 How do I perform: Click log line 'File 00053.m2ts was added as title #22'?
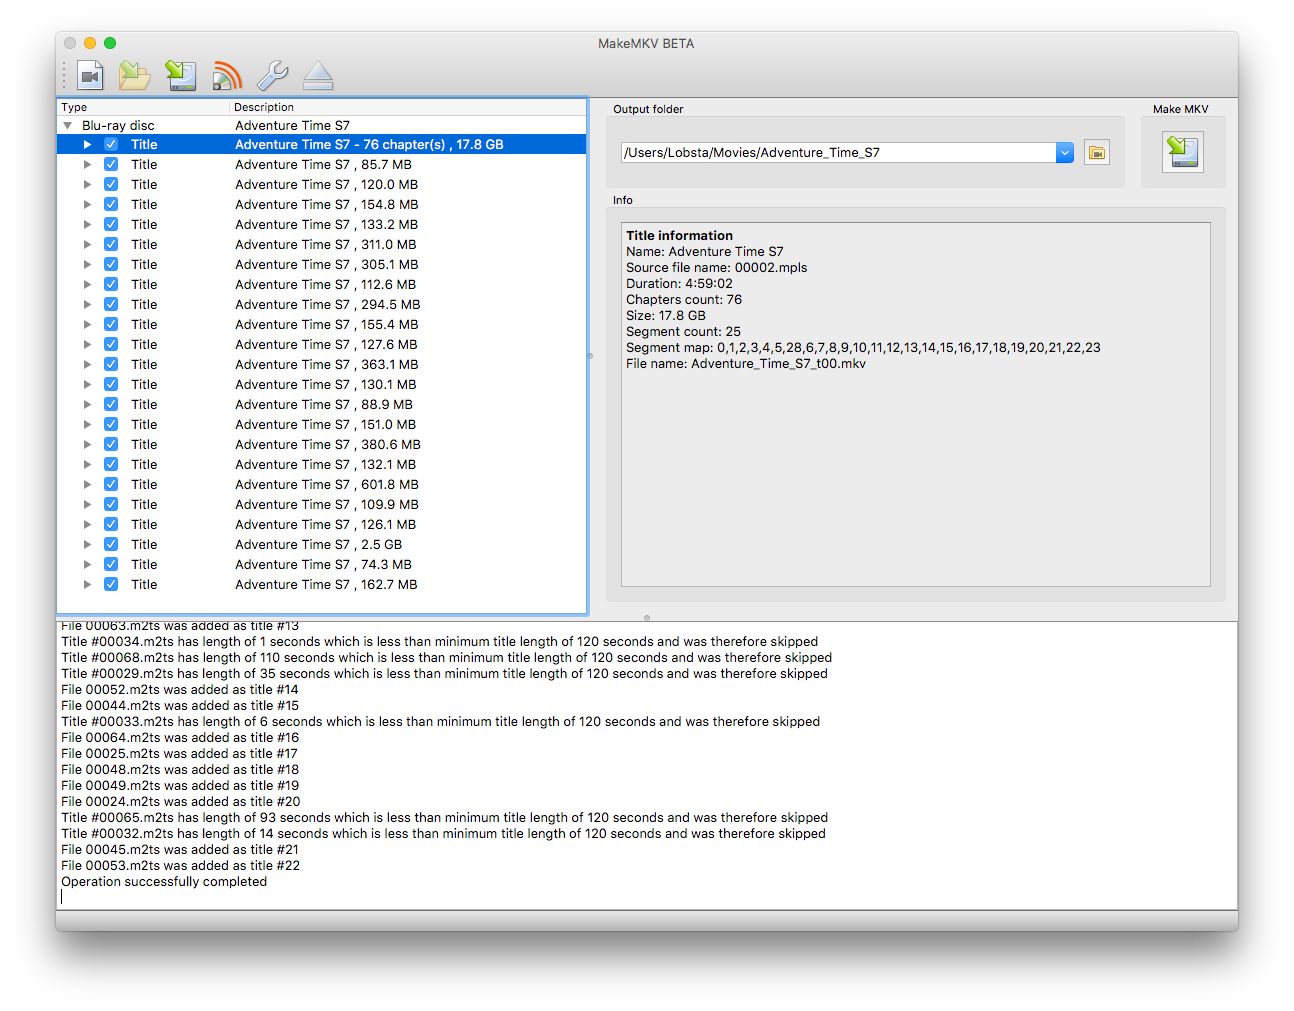click(180, 866)
